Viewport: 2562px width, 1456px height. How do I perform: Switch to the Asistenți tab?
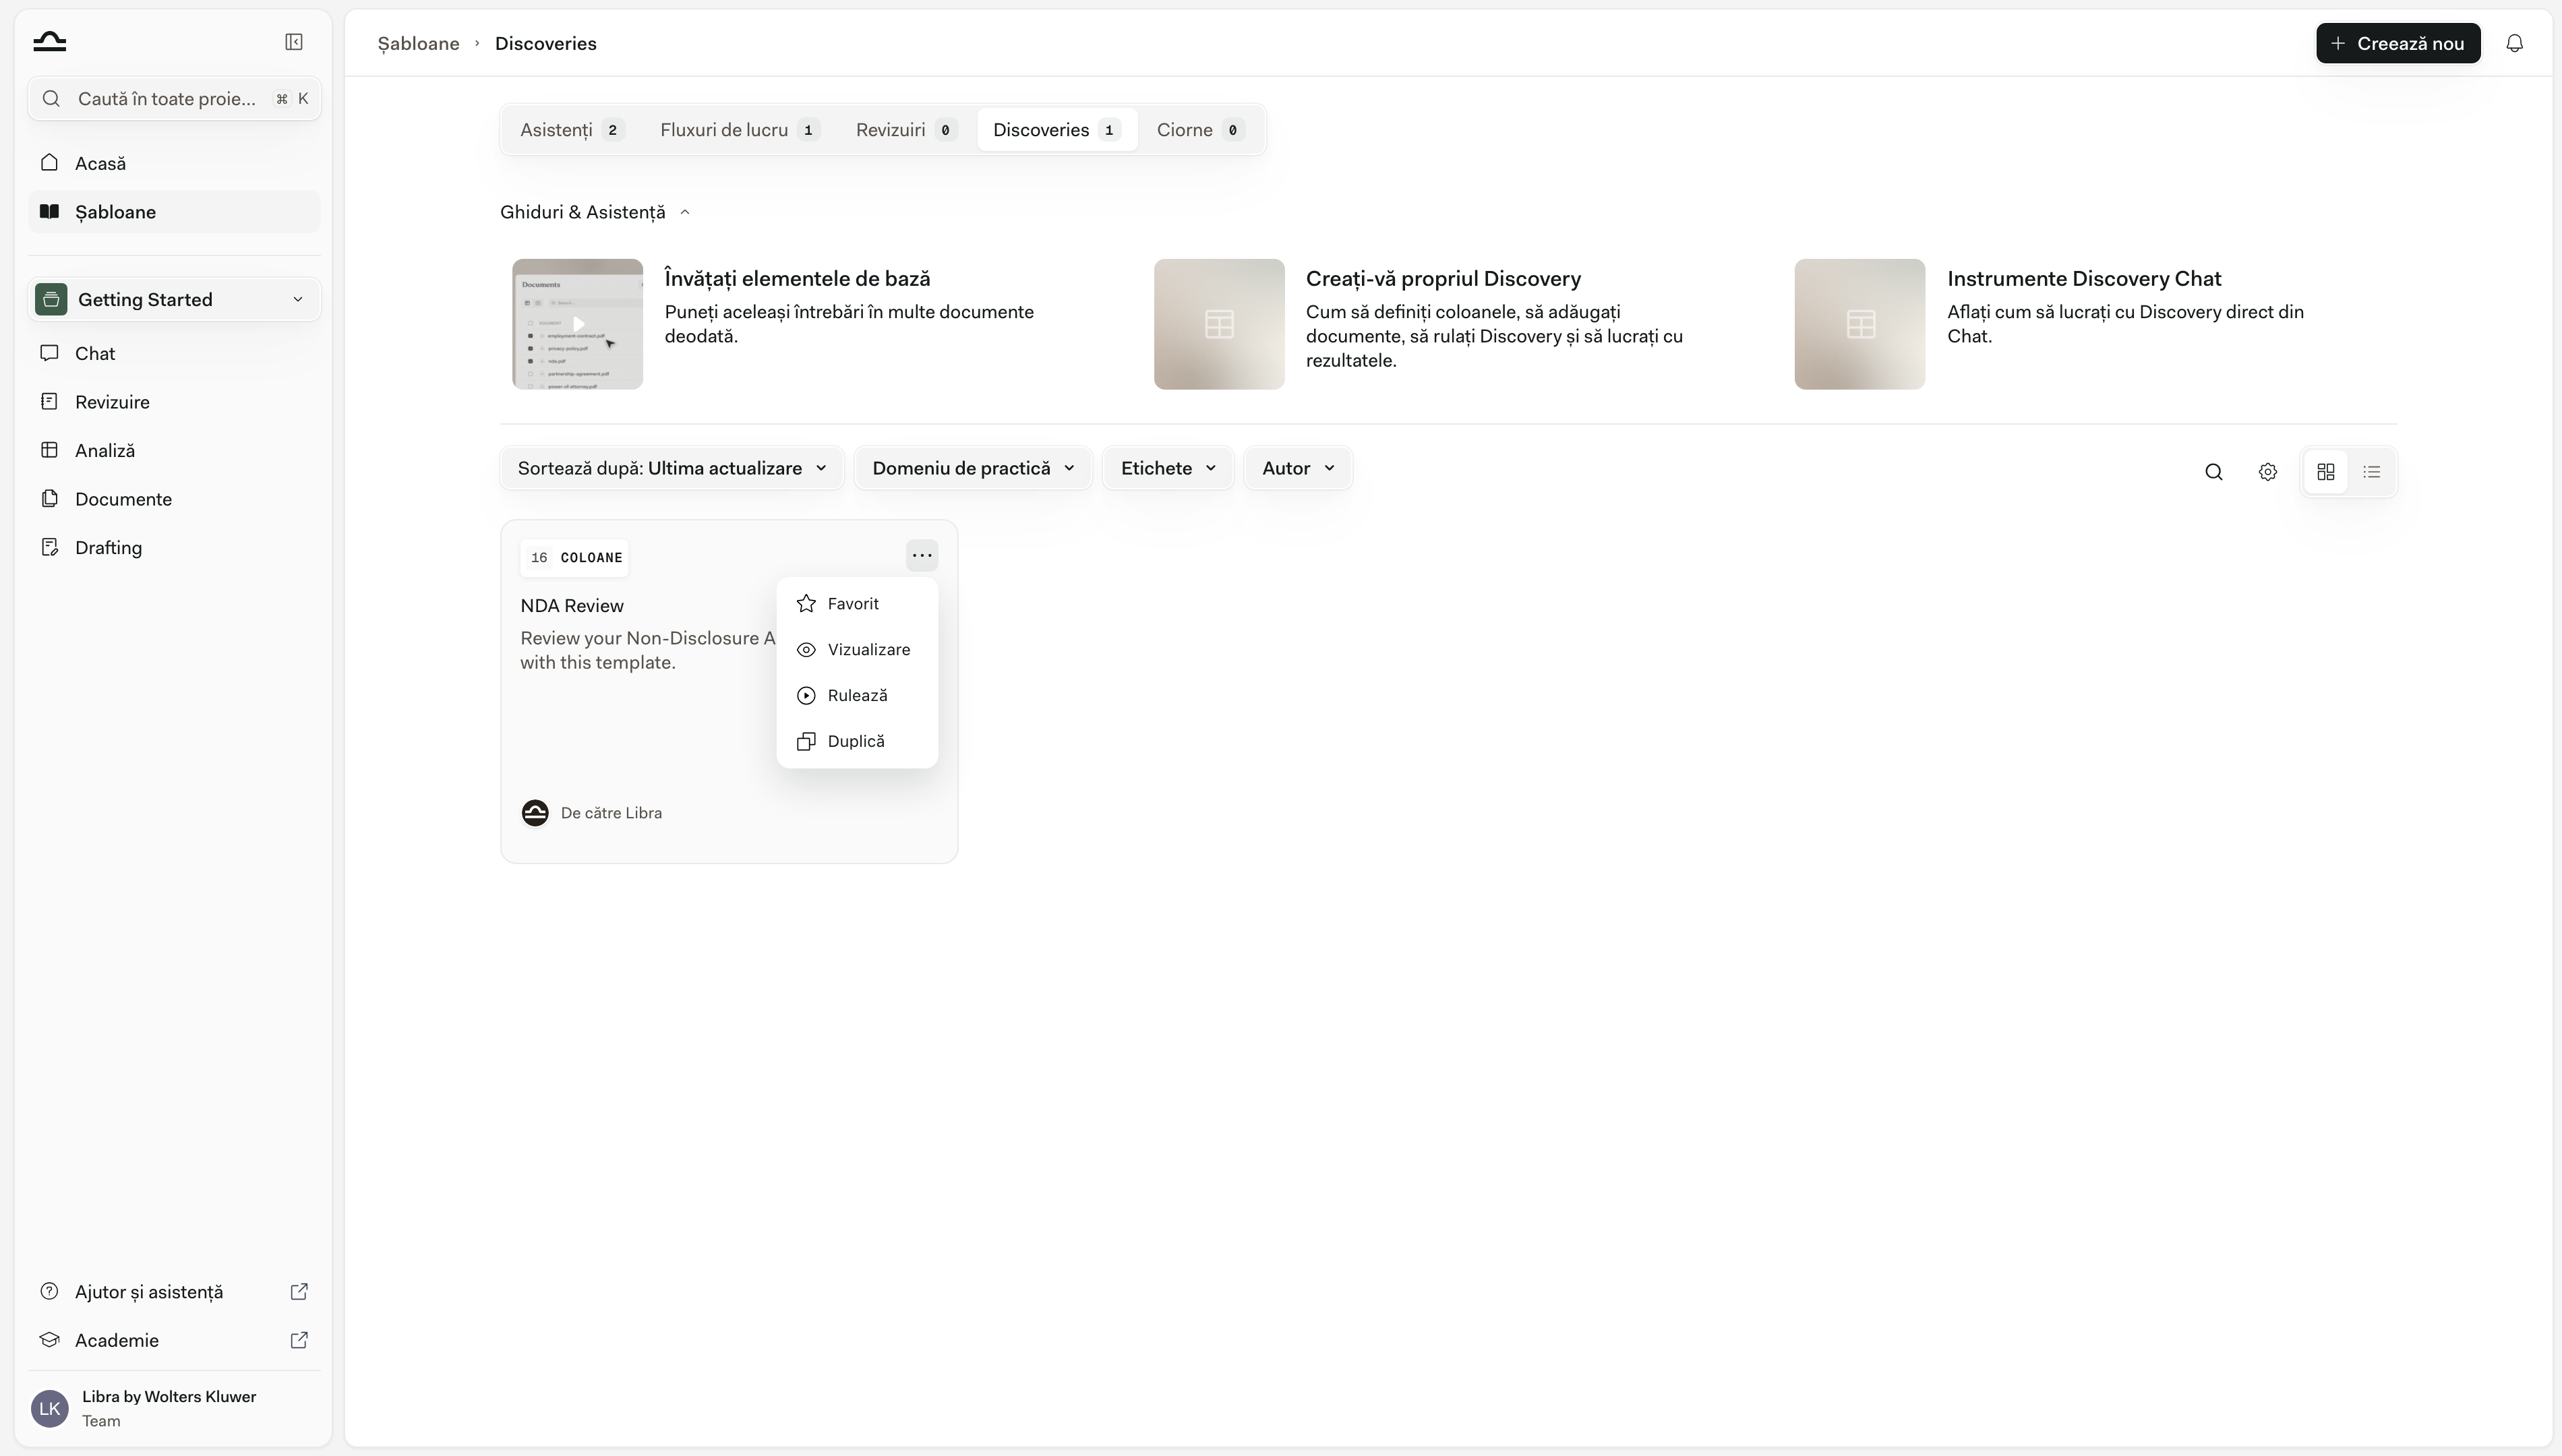pyautogui.click(x=571, y=130)
